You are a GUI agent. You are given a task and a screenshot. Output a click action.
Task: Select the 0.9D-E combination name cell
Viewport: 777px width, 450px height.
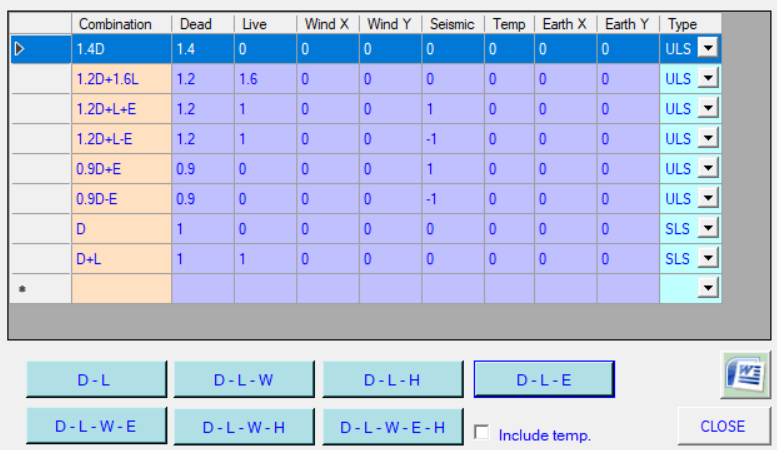point(121,199)
